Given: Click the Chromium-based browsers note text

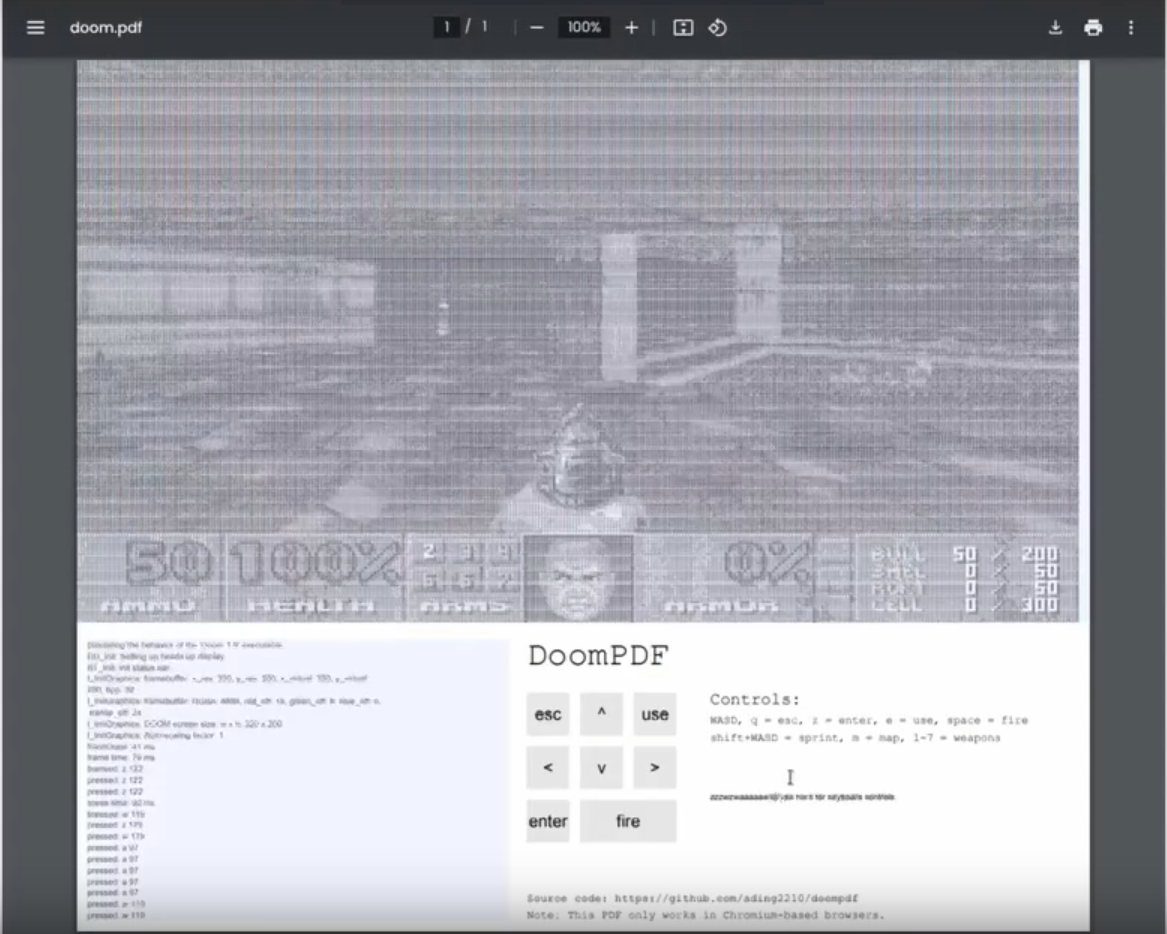Looking at the screenshot, I should (x=705, y=915).
